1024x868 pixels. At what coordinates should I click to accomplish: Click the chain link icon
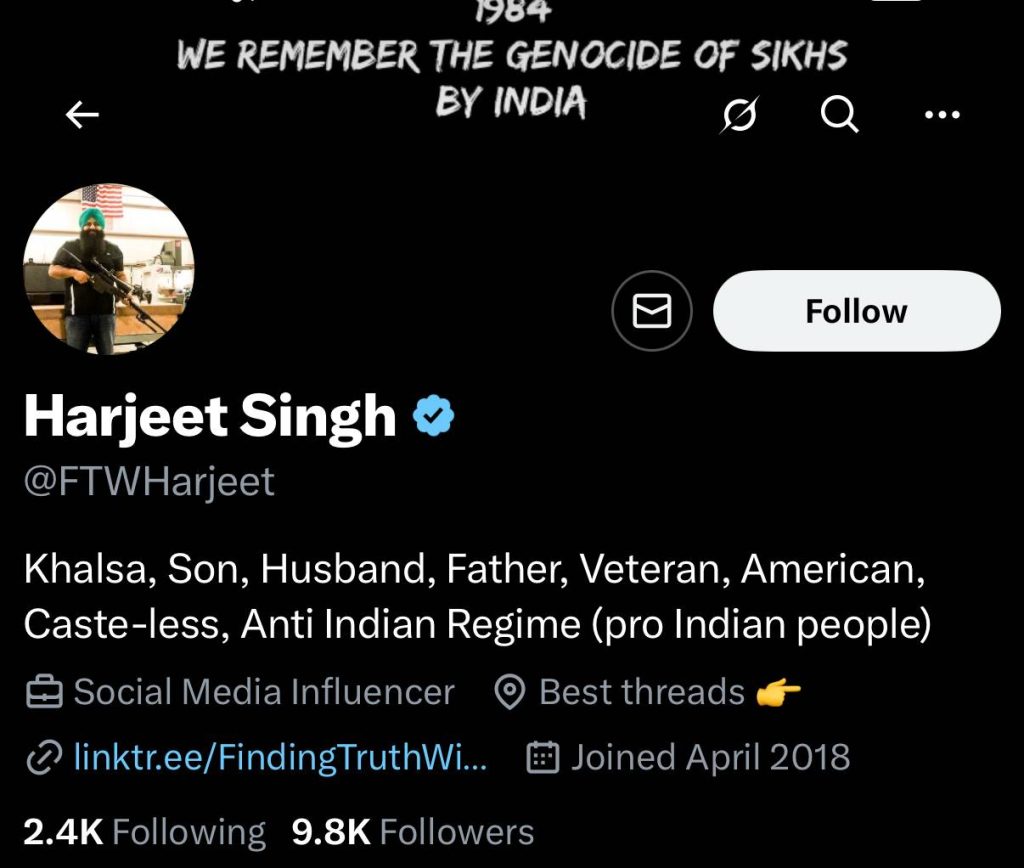tap(45, 758)
